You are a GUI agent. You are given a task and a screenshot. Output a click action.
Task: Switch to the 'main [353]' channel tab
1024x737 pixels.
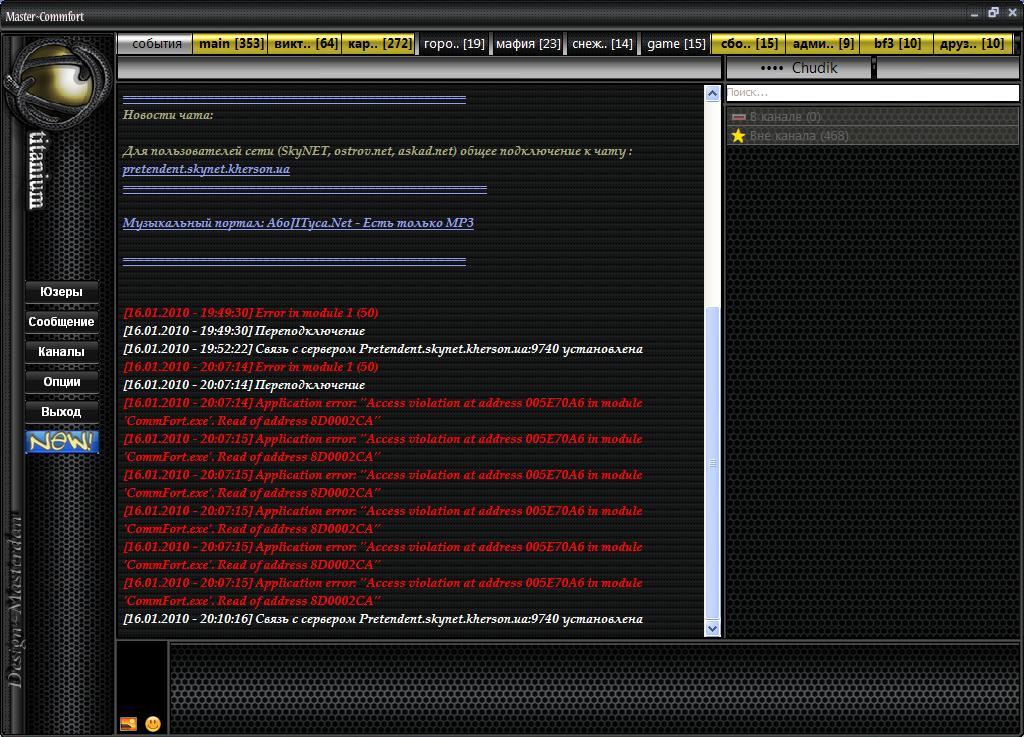pyautogui.click(x=230, y=44)
